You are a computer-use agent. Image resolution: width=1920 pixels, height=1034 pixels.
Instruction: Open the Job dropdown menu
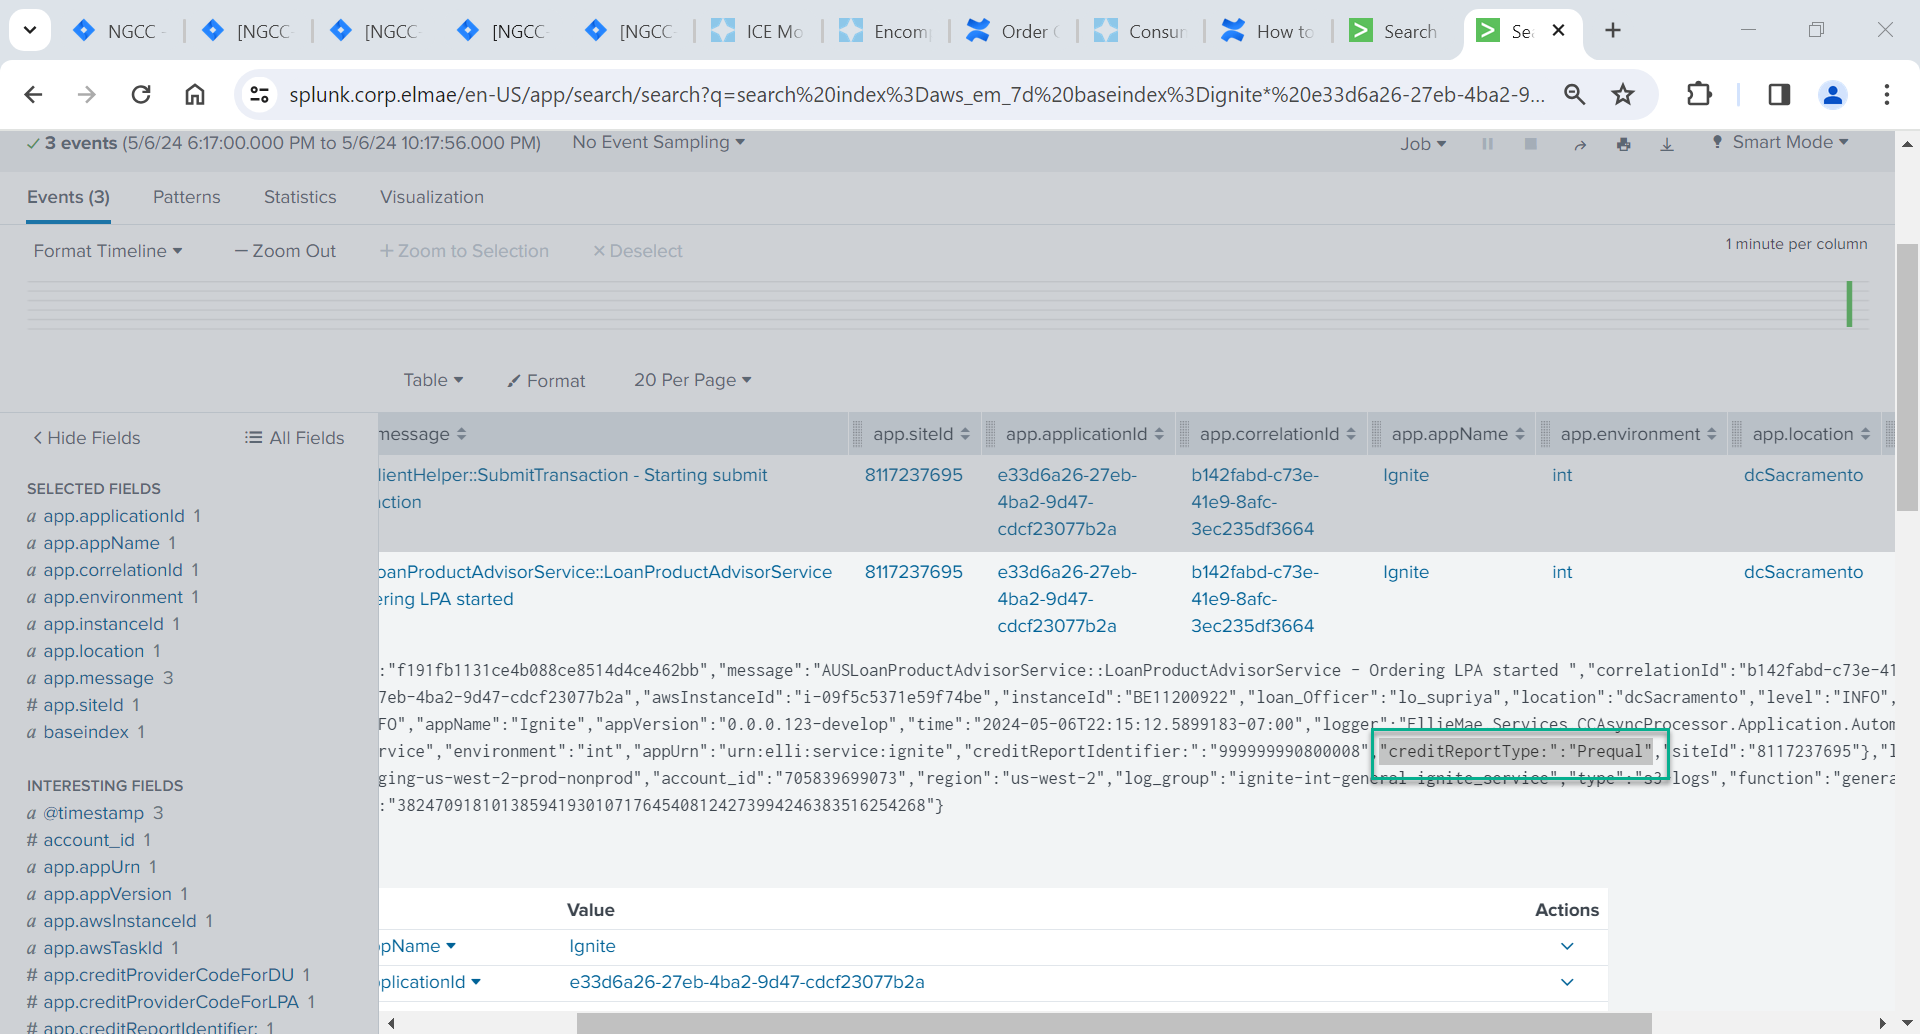click(x=1423, y=144)
